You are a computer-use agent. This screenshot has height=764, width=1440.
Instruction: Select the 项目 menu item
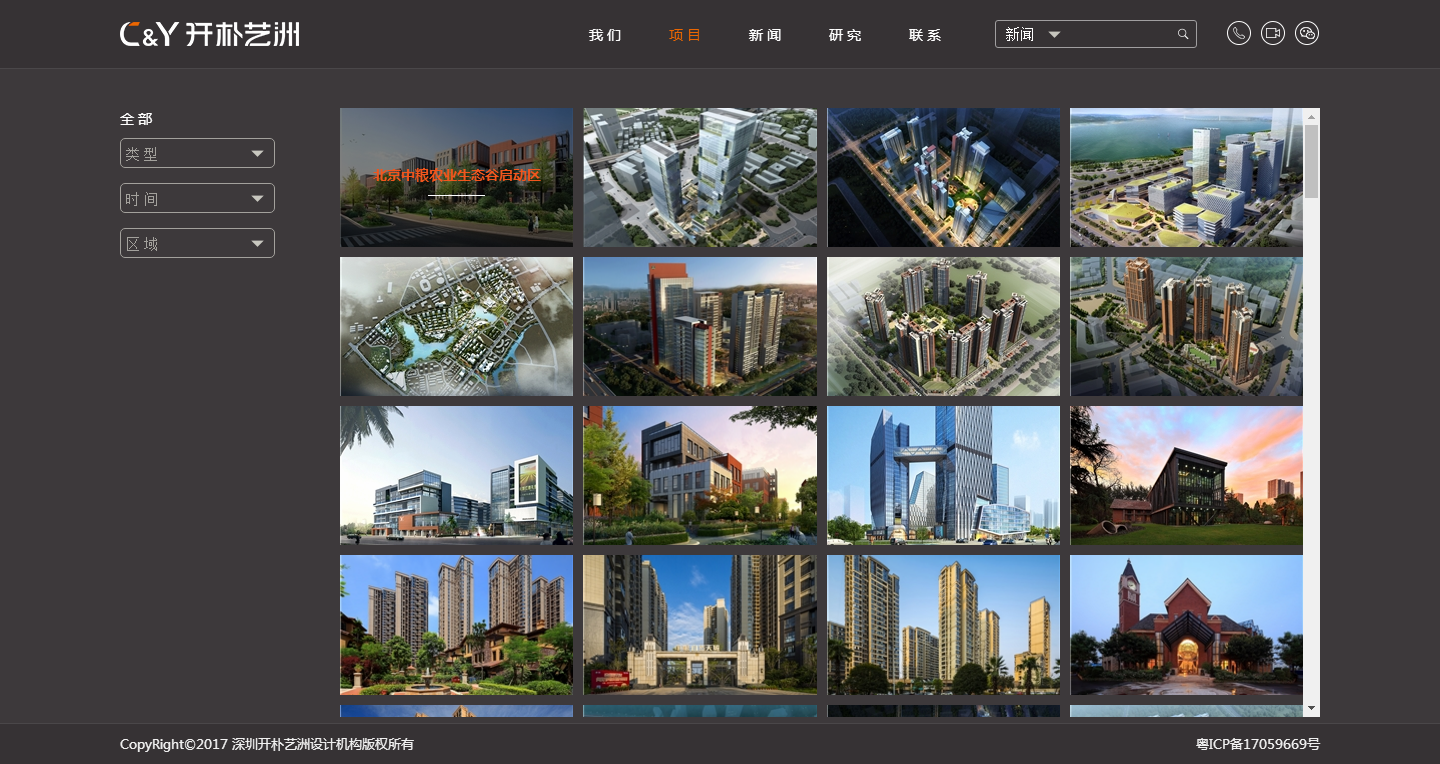click(685, 35)
